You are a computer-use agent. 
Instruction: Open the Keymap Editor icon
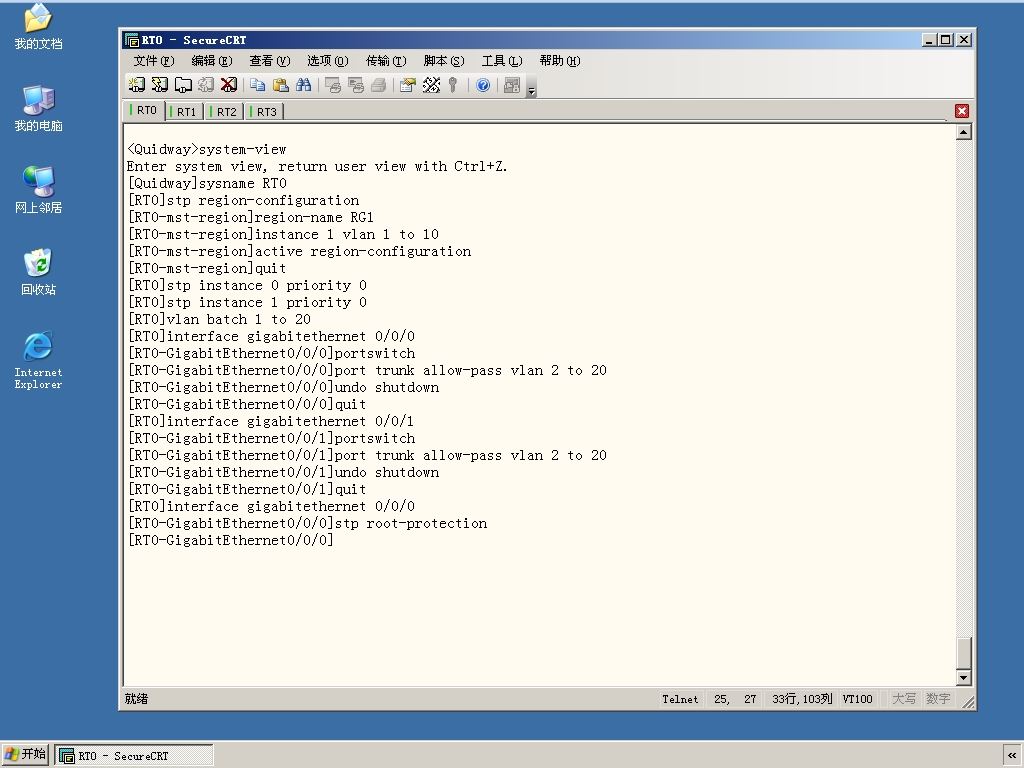(x=431, y=85)
